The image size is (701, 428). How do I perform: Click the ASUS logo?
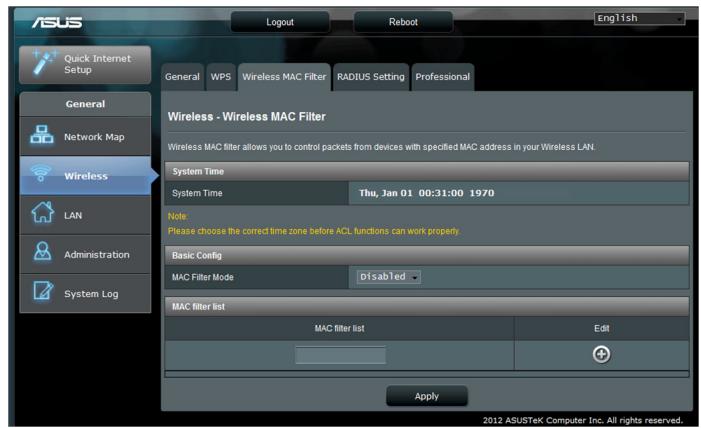click(x=57, y=22)
